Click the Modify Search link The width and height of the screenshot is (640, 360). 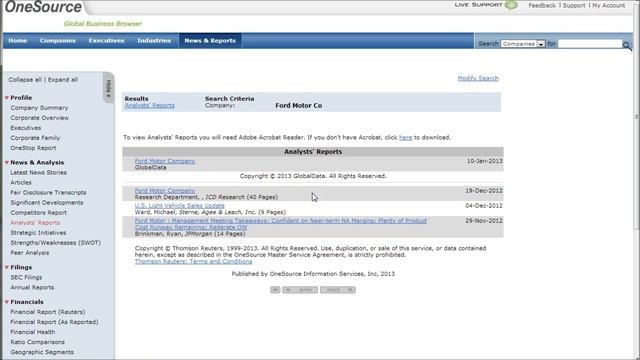[x=478, y=78]
